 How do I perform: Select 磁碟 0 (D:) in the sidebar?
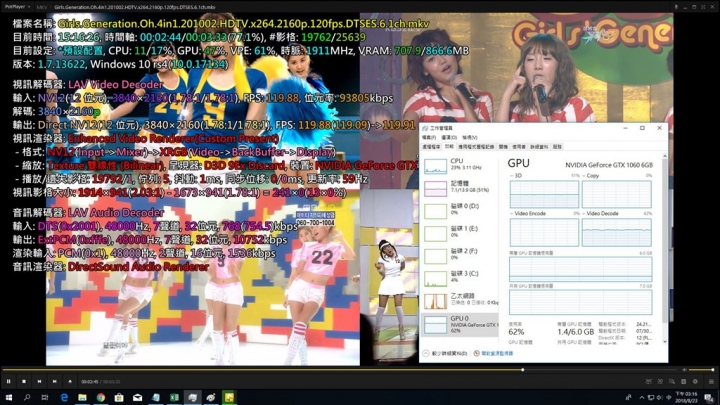pyautogui.click(x=459, y=210)
